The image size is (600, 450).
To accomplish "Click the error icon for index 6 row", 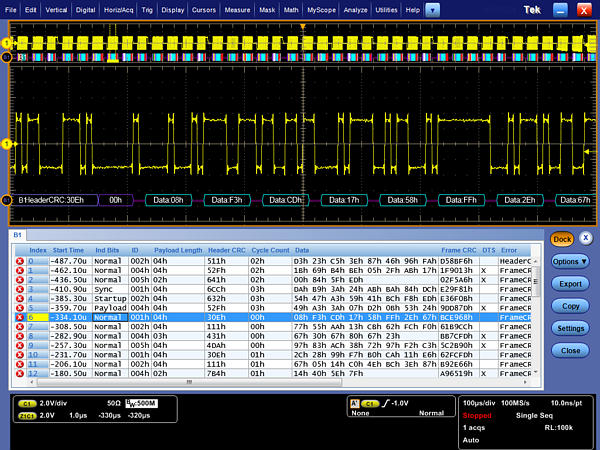I will coord(20,316).
